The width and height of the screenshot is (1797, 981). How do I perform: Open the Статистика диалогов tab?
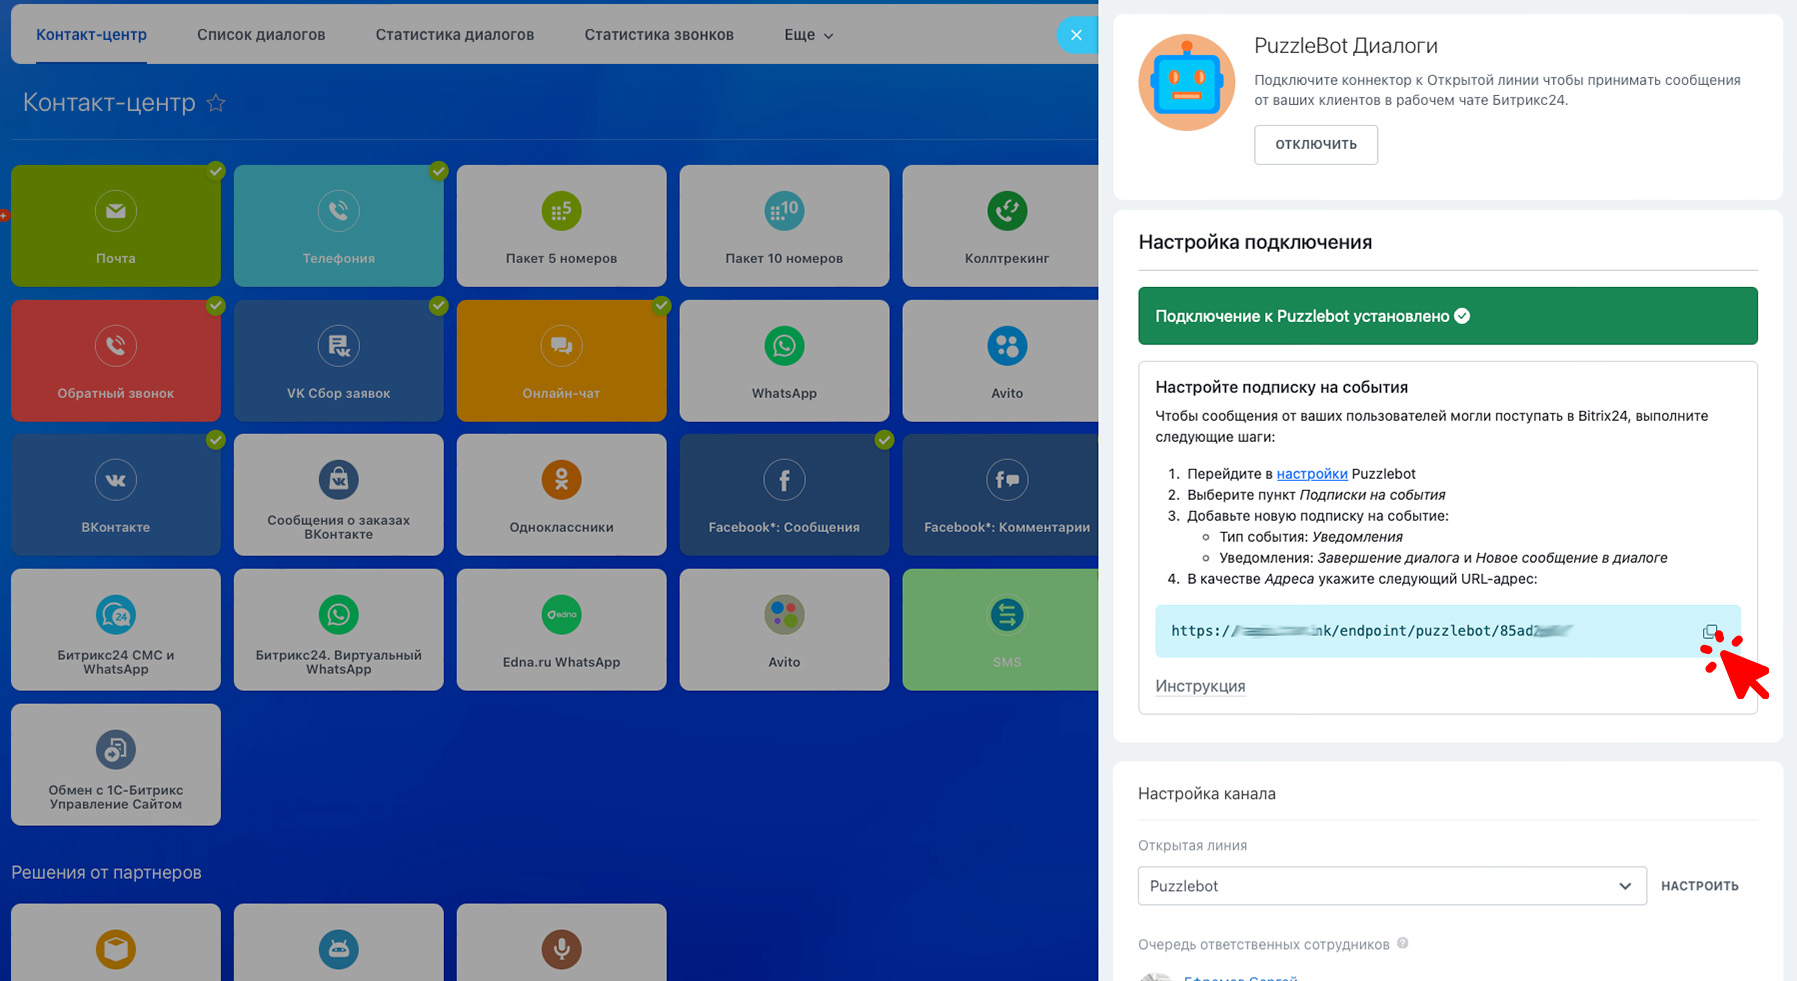pyautogui.click(x=455, y=35)
